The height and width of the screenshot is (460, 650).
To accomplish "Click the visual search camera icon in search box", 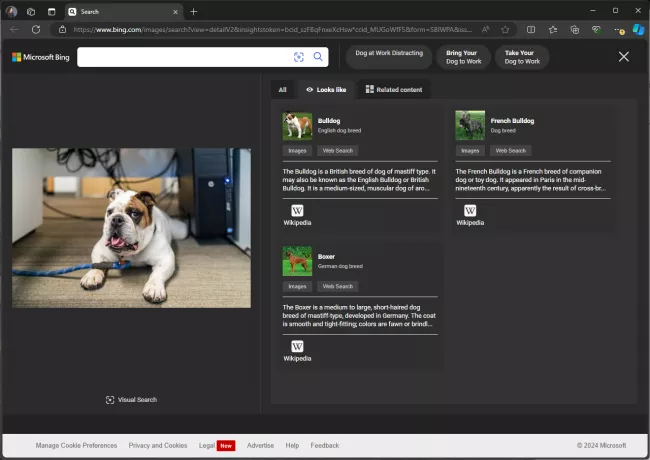I will coord(298,57).
